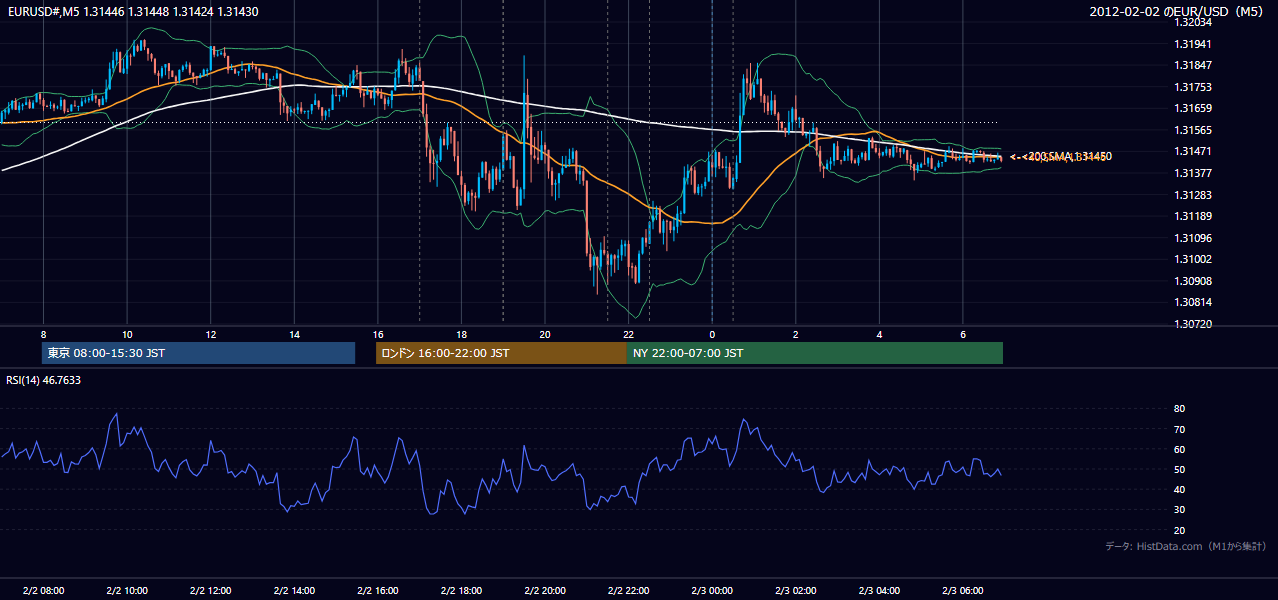The image size is (1278, 600).
Task: Click hour 10 on the price chart time axis
Action: pyautogui.click(x=127, y=334)
